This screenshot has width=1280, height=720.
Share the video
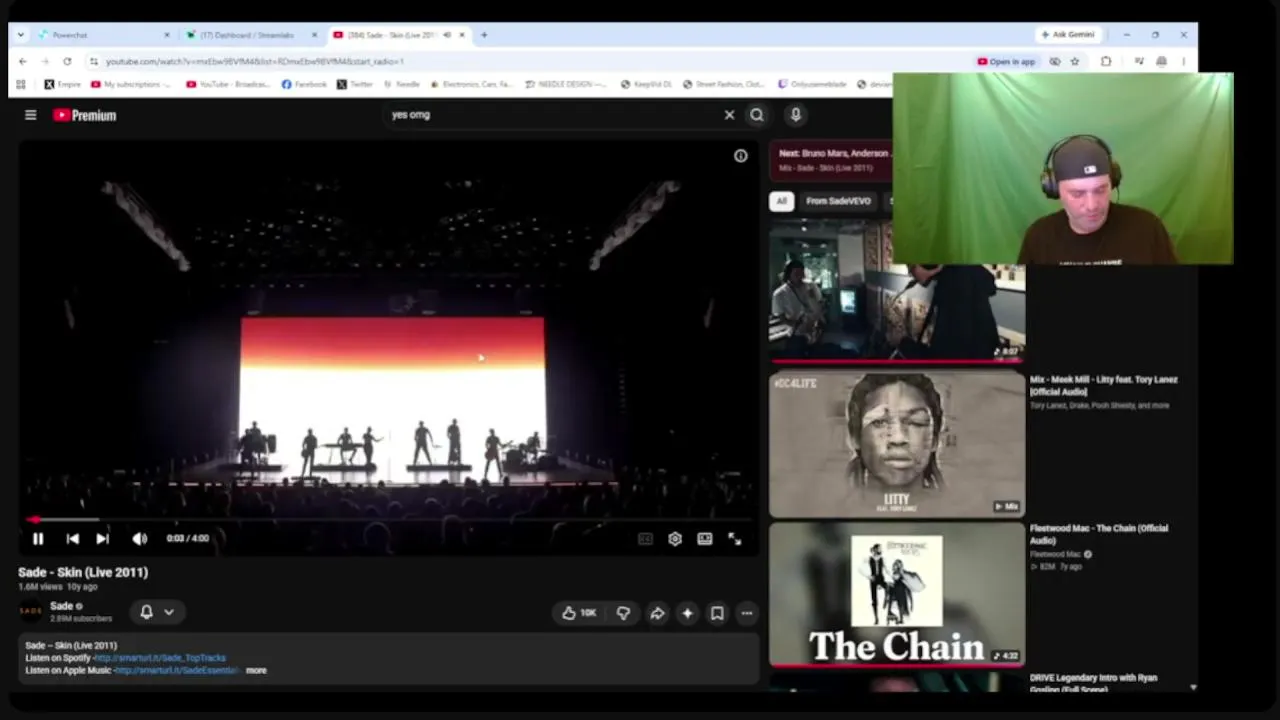657,613
